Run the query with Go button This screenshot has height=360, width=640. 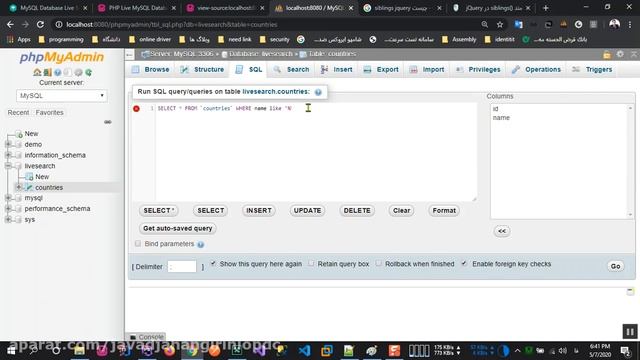click(x=616, y=266)
